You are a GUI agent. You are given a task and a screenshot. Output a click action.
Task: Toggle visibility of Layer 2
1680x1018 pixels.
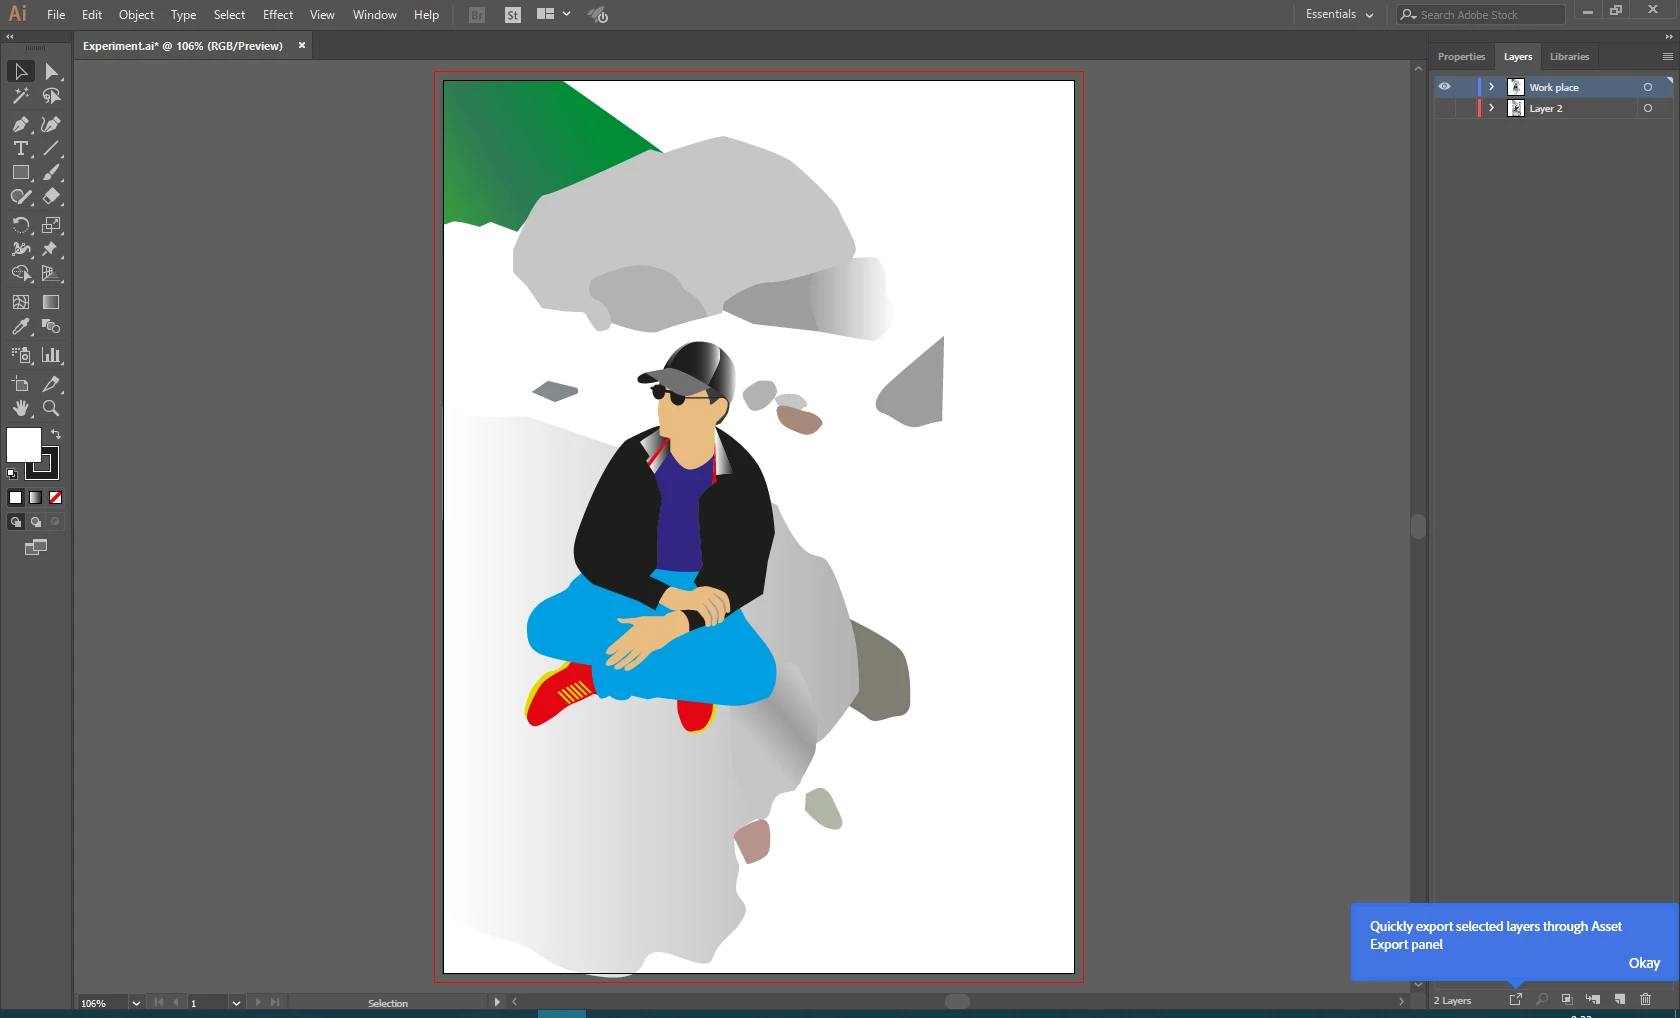click(x=1444, y=108)
